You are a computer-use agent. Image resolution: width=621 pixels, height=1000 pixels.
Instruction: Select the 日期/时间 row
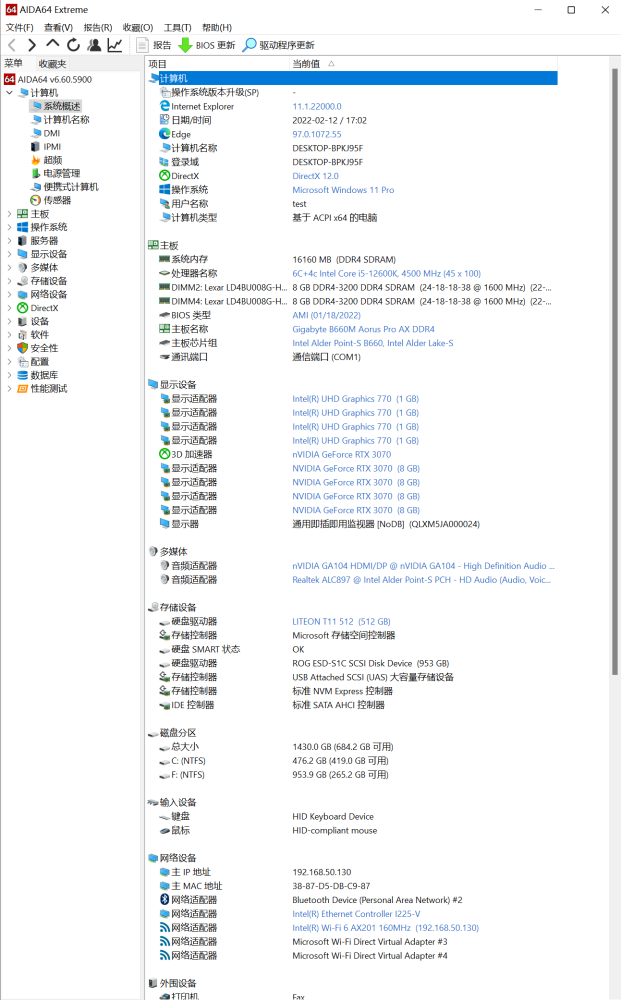tap(352, 121)
